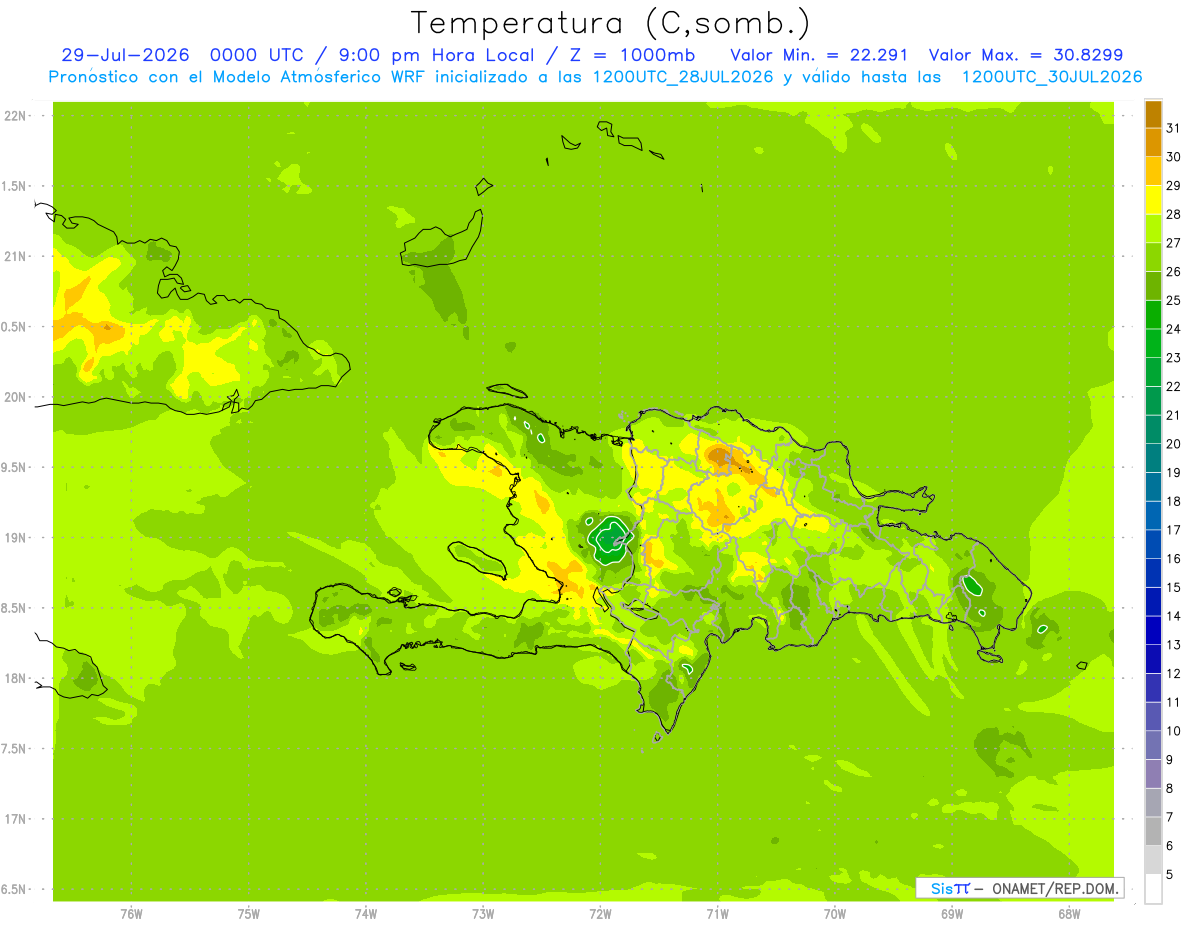Click the legend value label "31"
The height and width of the screenshot is (927, 1200).
(1173, 128)
